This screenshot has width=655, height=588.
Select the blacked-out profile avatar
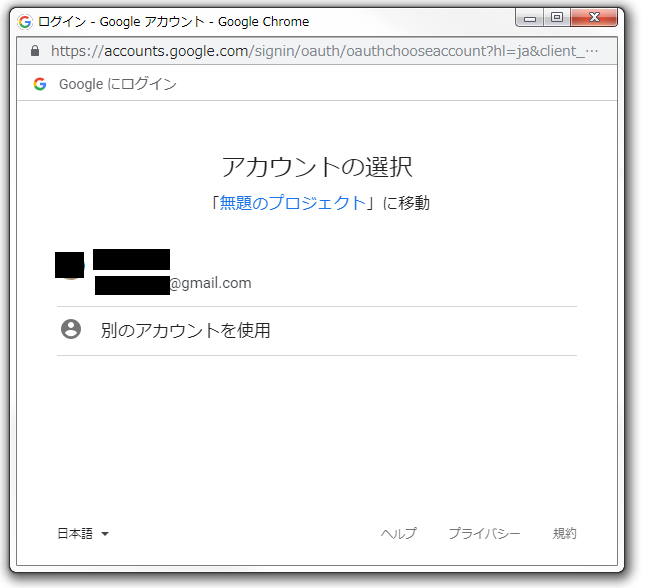[x=70, y=265]
